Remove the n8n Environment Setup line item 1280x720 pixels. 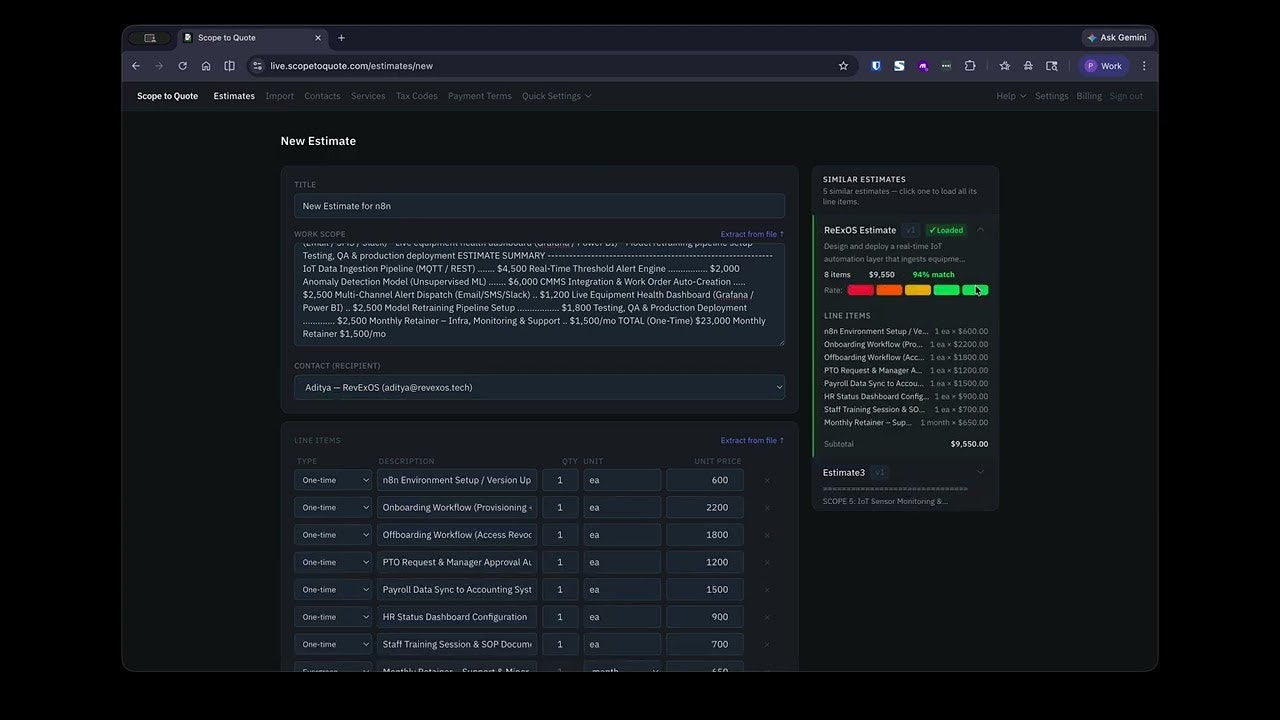[x=767, y=480]
